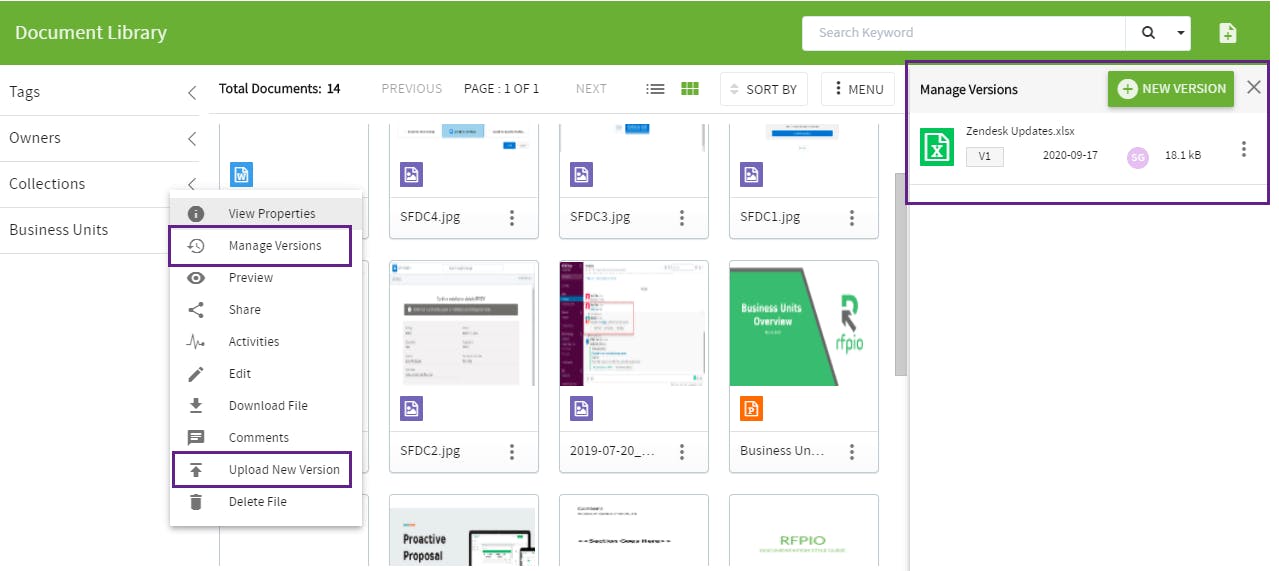This screenshot has width=1279, height=571.
Task: Open options menu for SFDC3.jpg
Action: (682, 217)
